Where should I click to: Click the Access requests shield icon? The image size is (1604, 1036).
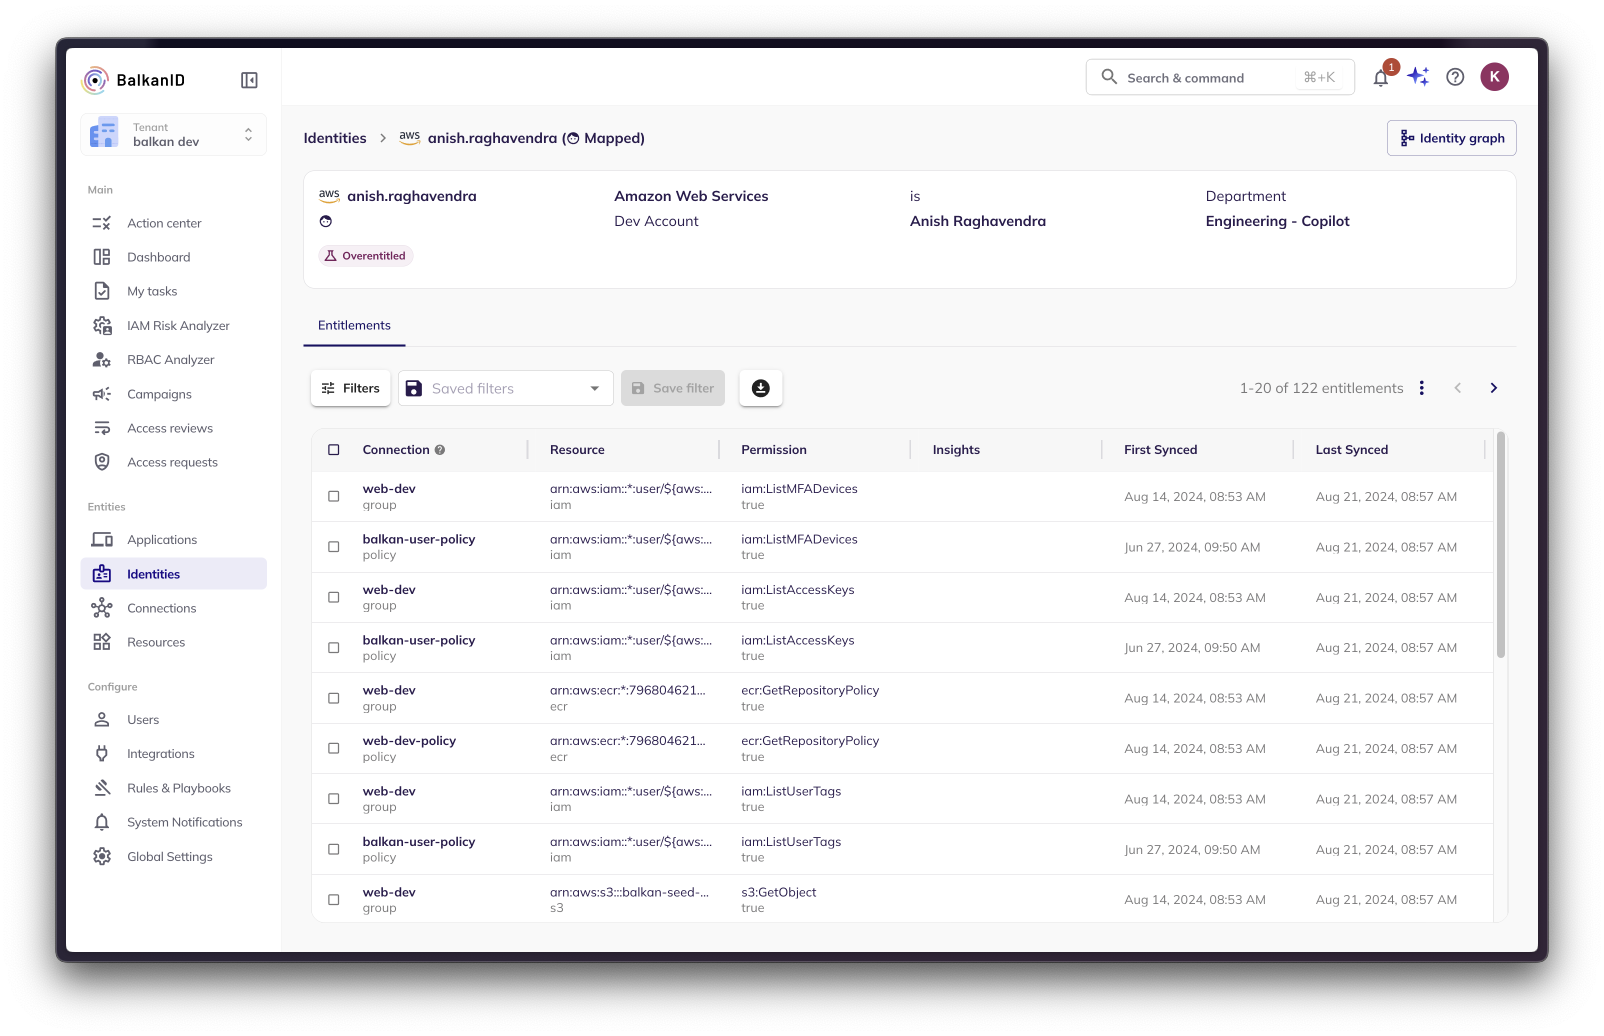tap(102, 462)
